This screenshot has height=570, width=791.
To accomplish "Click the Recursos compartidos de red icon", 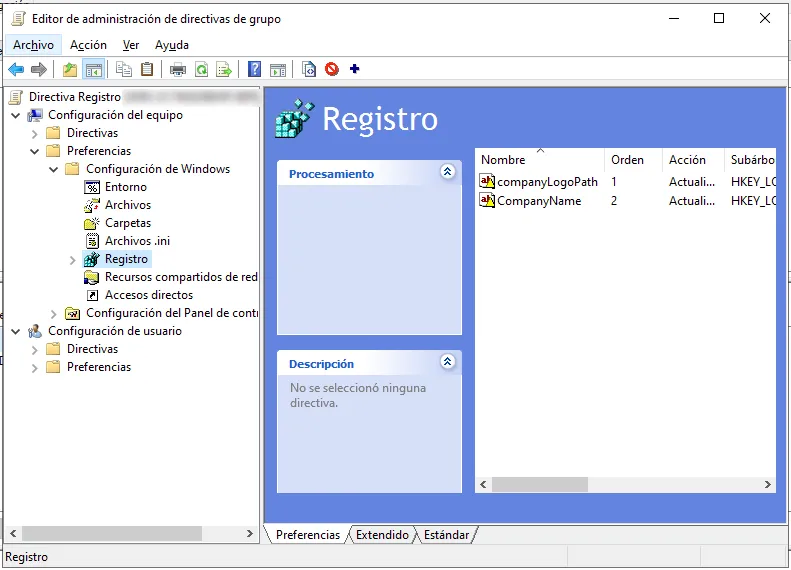I will 92,277.
